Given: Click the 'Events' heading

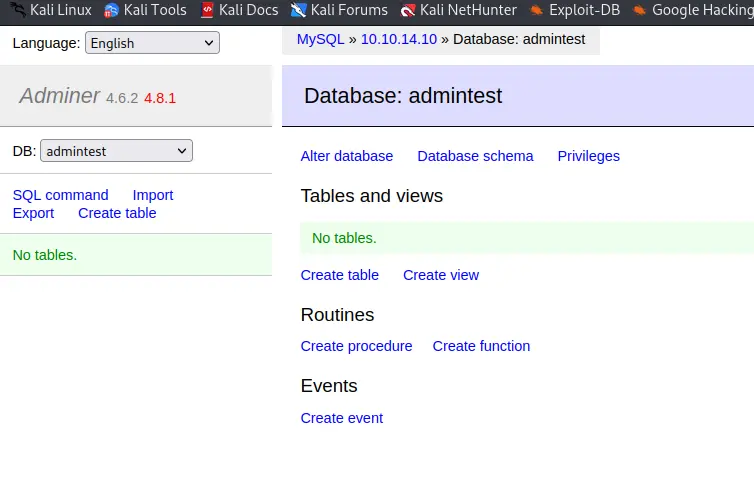Looking at the screenshot, I should pyautogui.click(x=329, y=386).
